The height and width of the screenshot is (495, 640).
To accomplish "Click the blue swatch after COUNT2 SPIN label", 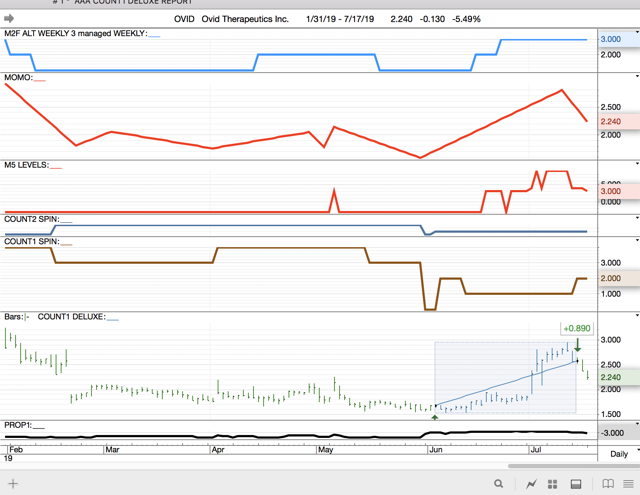I will (x=66, y=222).
